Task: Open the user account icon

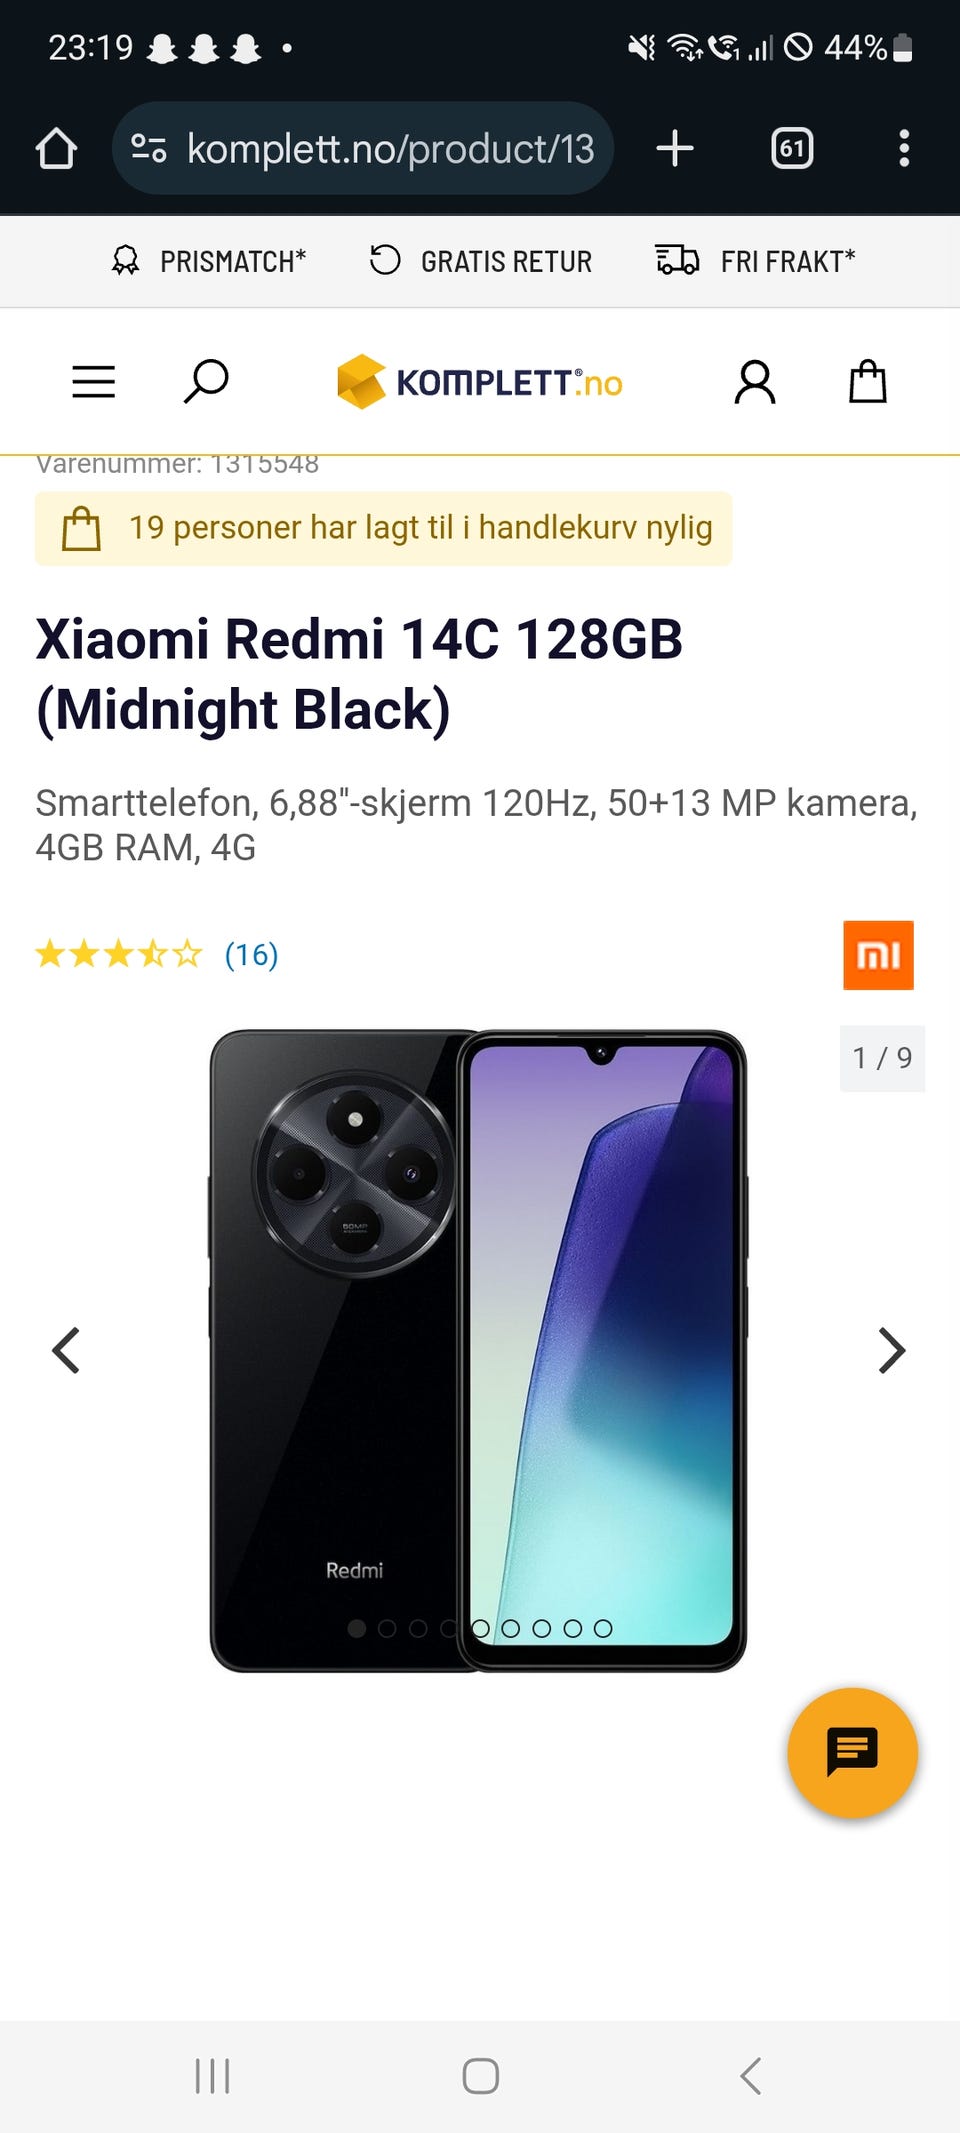Action: [x=755, y=382]
